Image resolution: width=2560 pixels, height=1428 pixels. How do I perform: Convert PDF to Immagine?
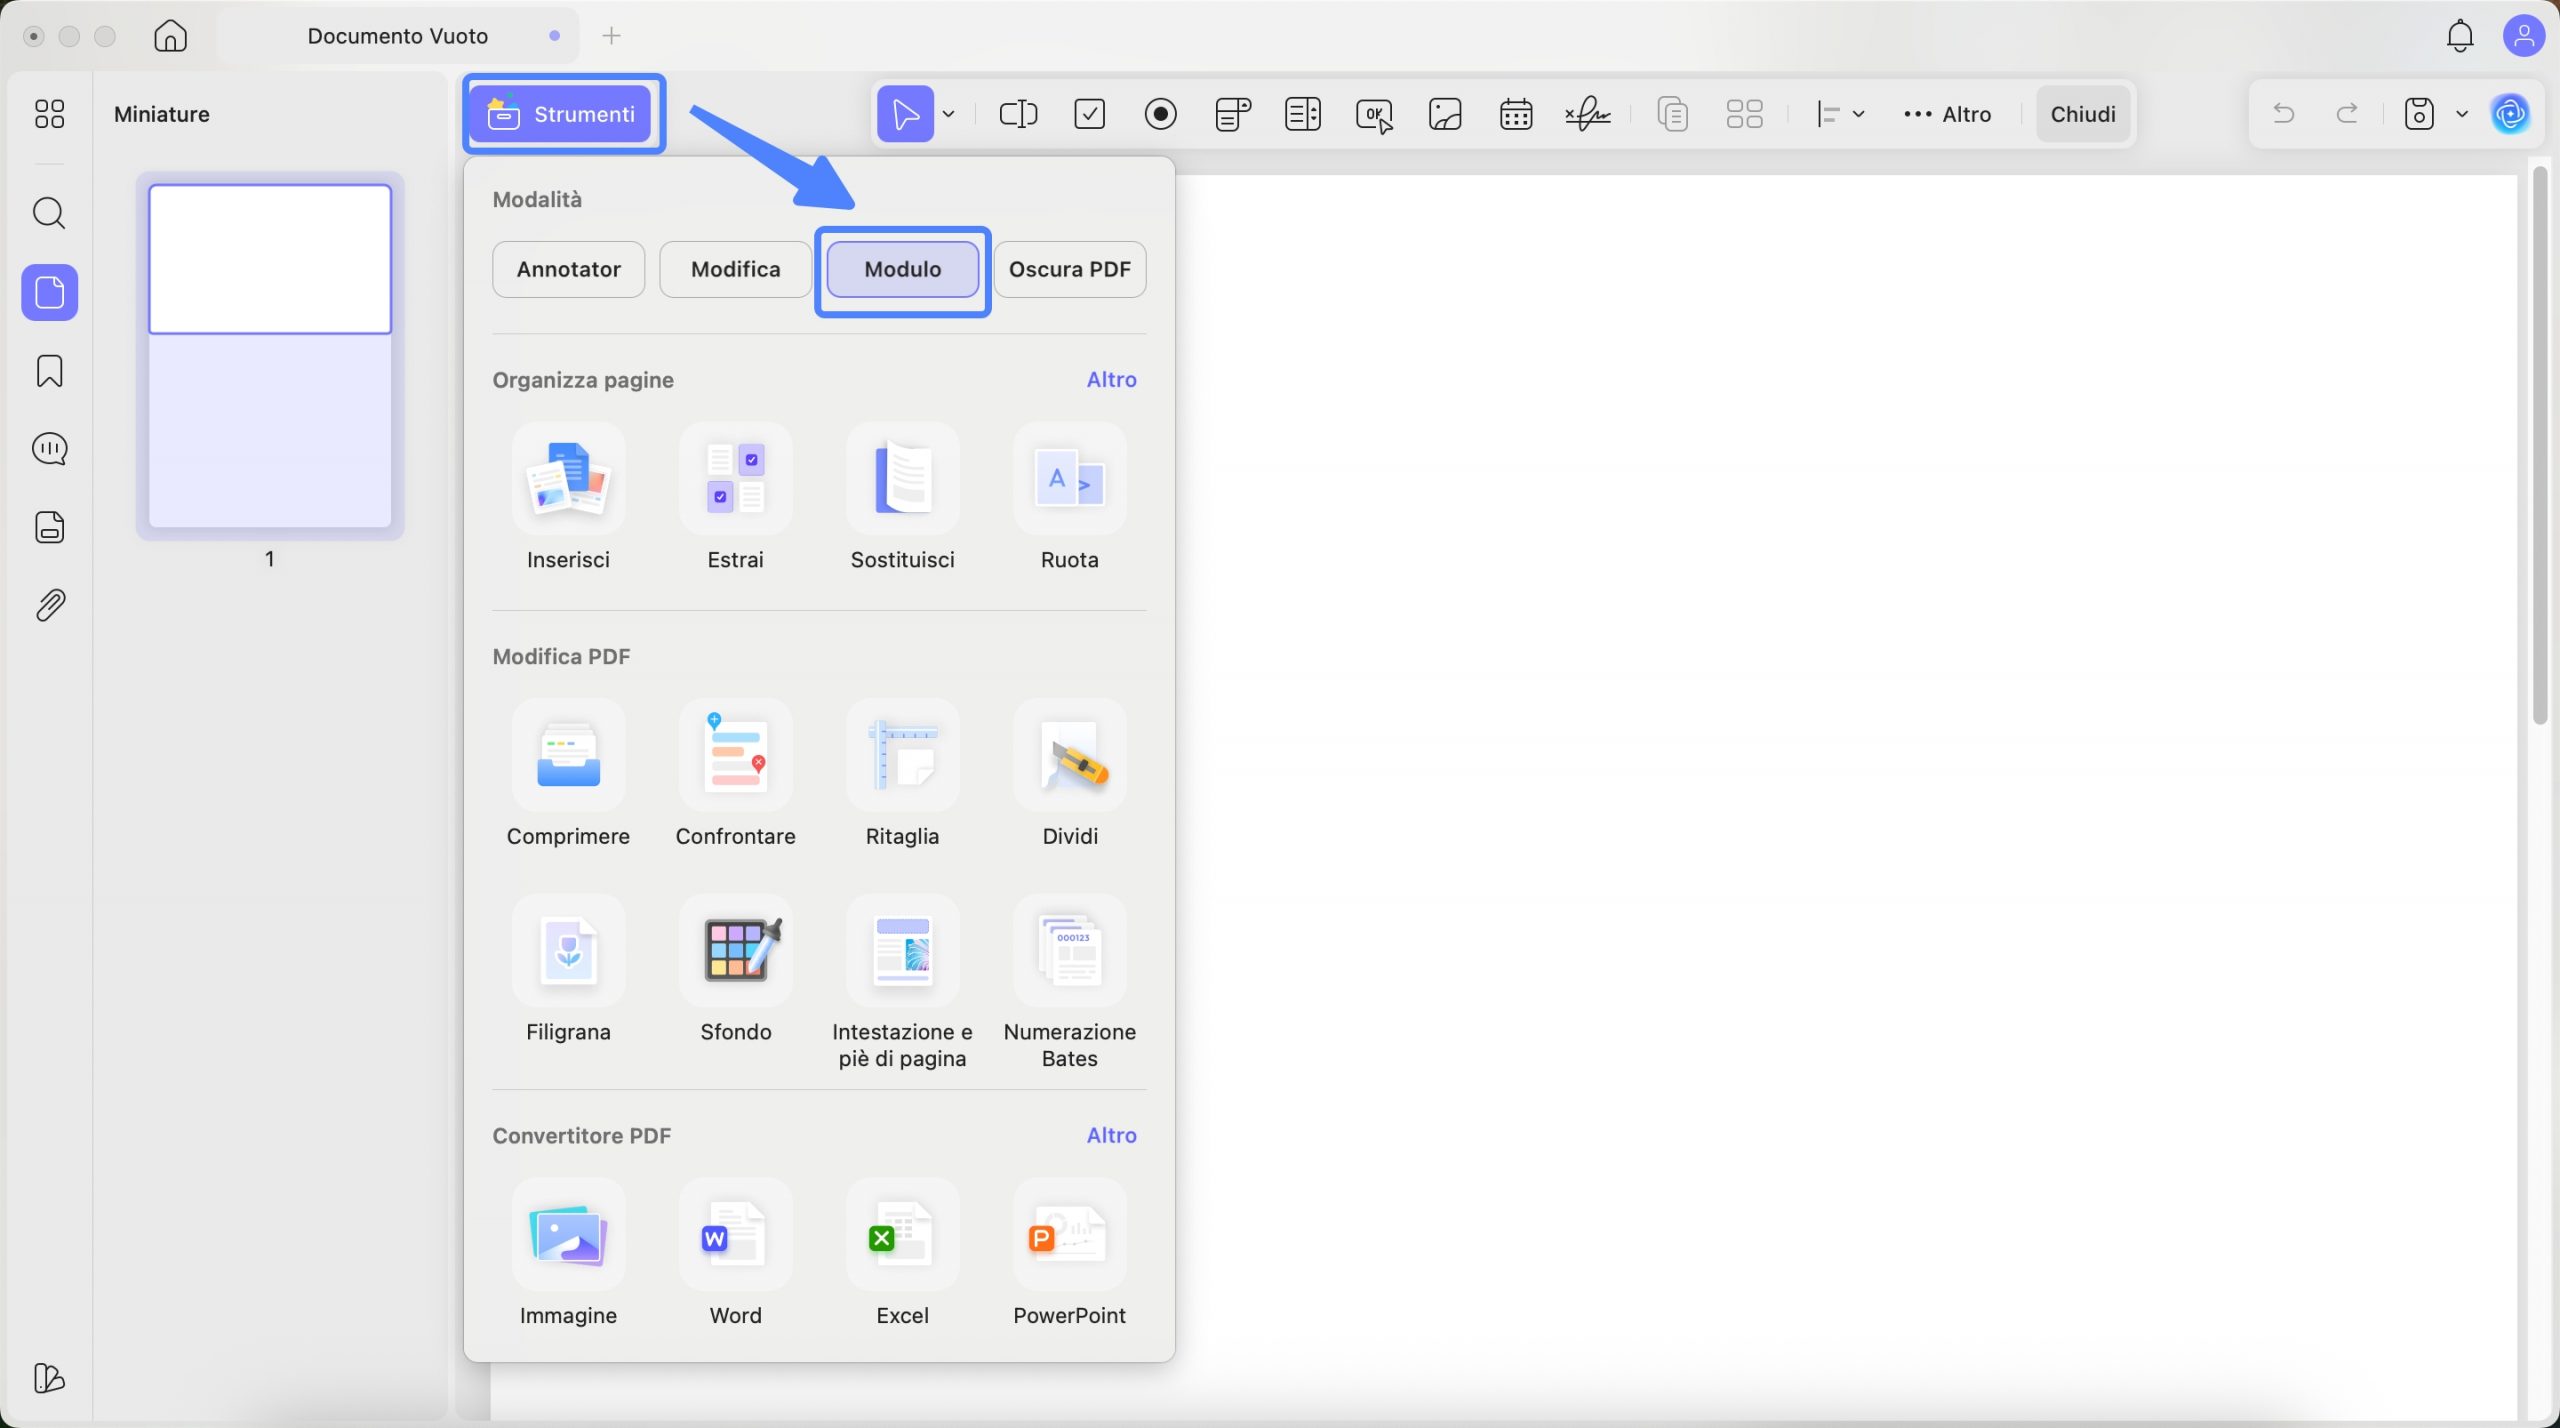coord(568,1253)
